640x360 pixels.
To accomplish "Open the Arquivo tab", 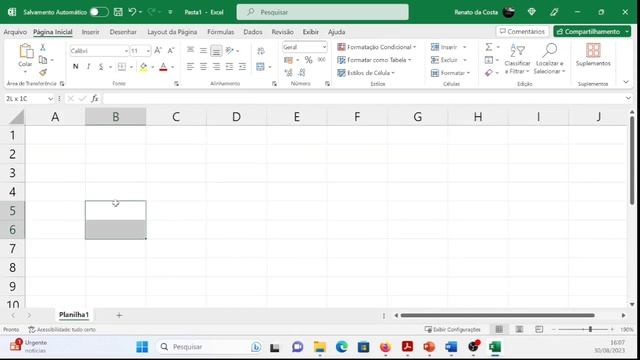I will point(15,32).
